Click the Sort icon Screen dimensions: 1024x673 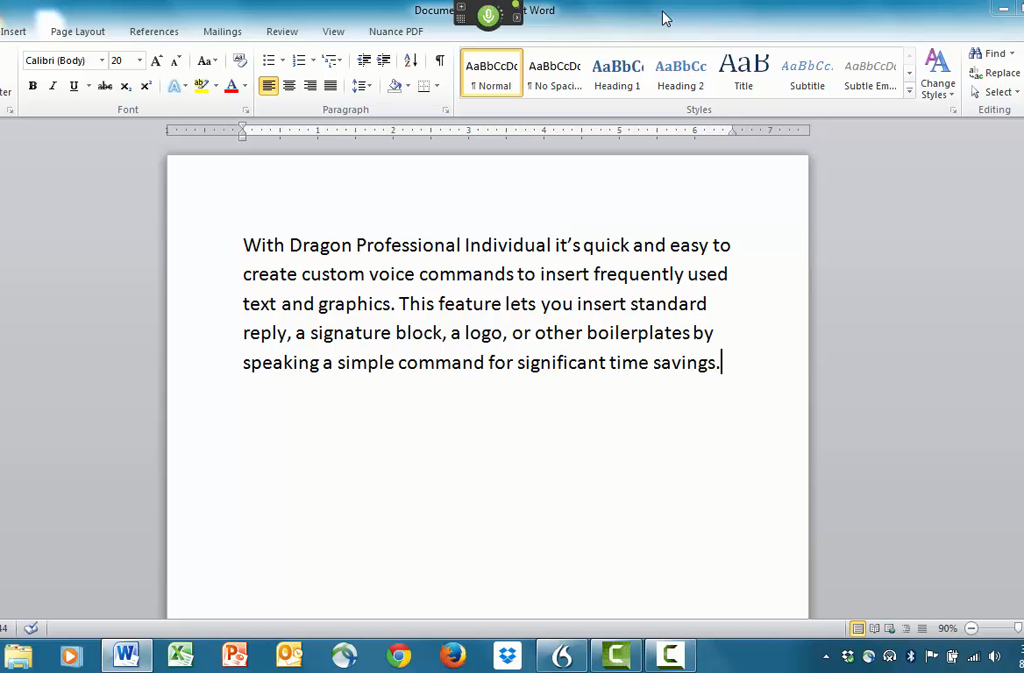point(411,61)
